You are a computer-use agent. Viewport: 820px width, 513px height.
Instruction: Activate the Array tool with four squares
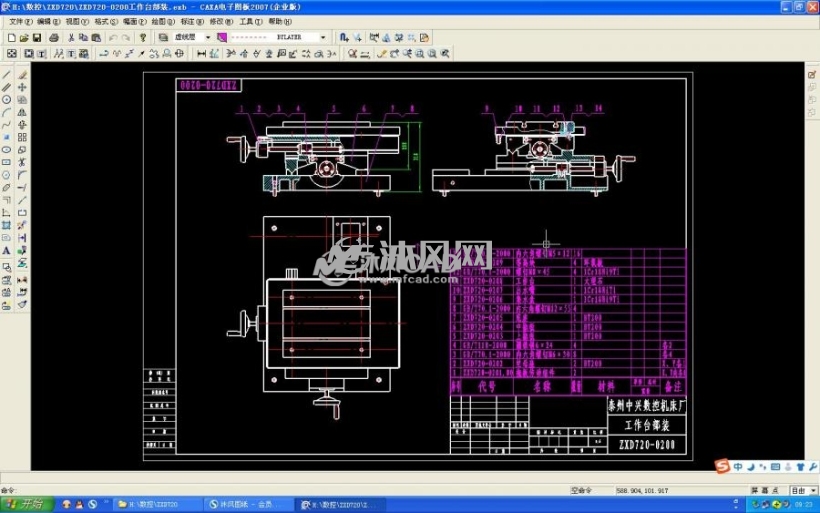(22, 138)
